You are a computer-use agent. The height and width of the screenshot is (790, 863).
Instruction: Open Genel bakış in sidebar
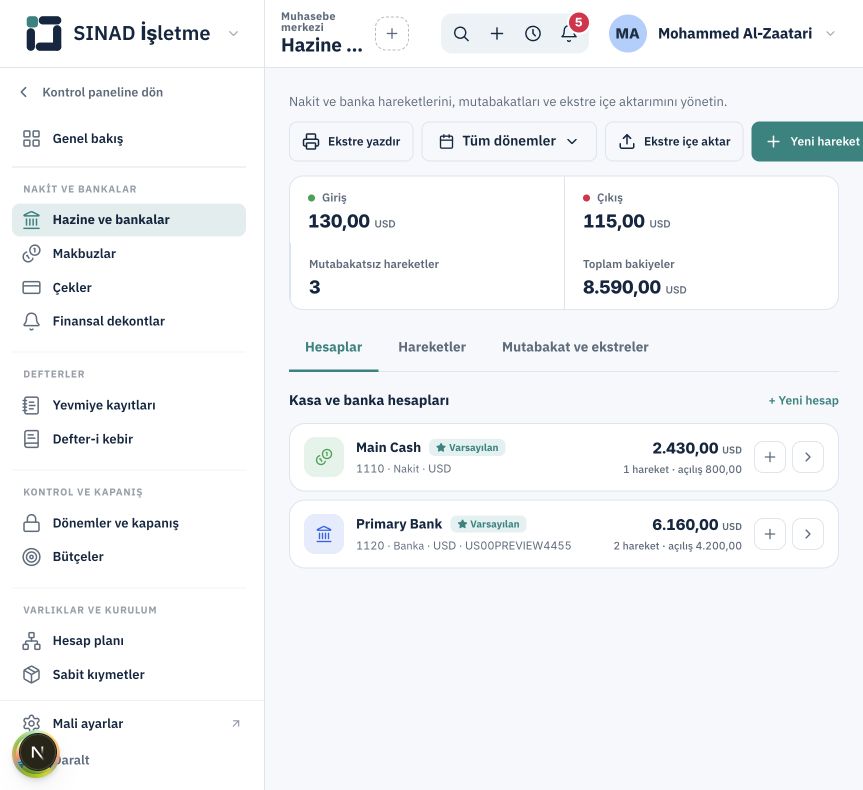[129, 139]
